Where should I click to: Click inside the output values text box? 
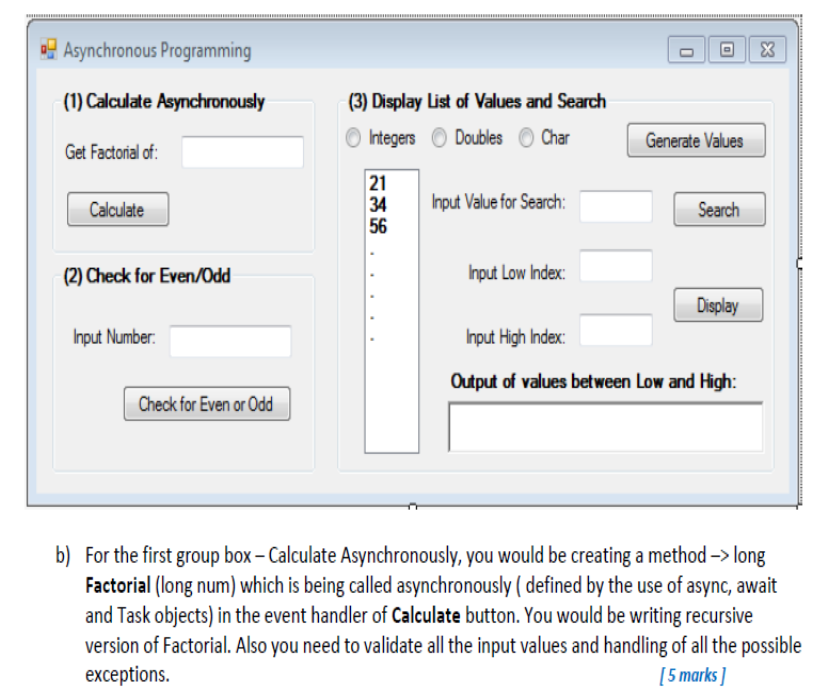pos(605,427)
